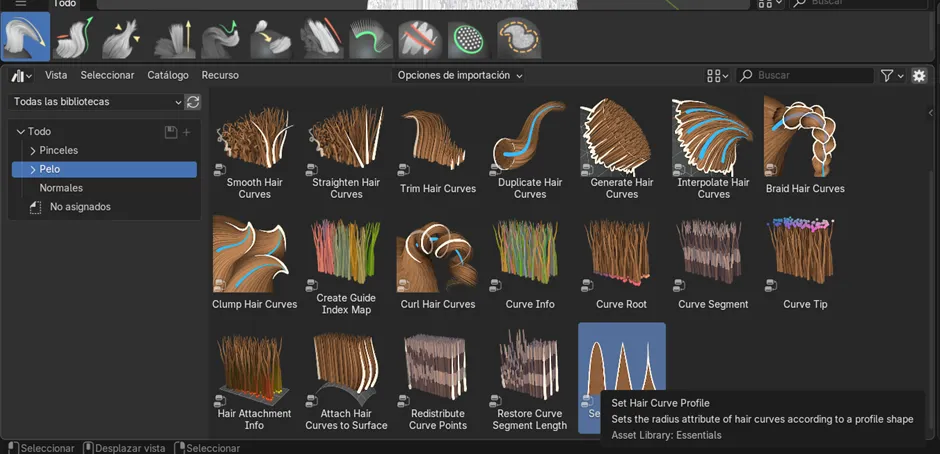Click the save catalogs disk icon
The height and width of the screenshot is (454, 940).
(x=170, y=132)
